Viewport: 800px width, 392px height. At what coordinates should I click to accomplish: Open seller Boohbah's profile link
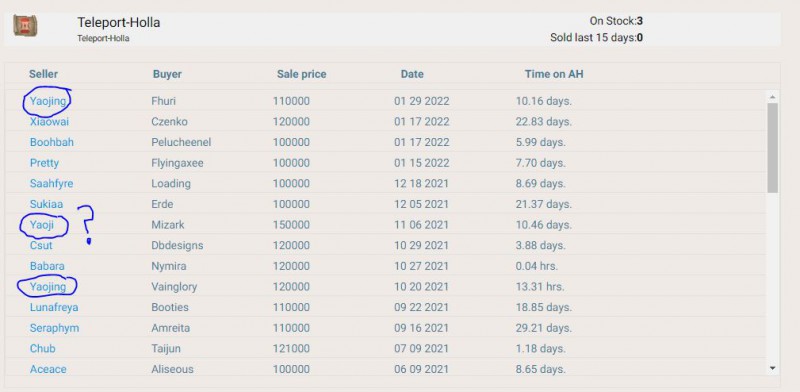pos(52,142)
